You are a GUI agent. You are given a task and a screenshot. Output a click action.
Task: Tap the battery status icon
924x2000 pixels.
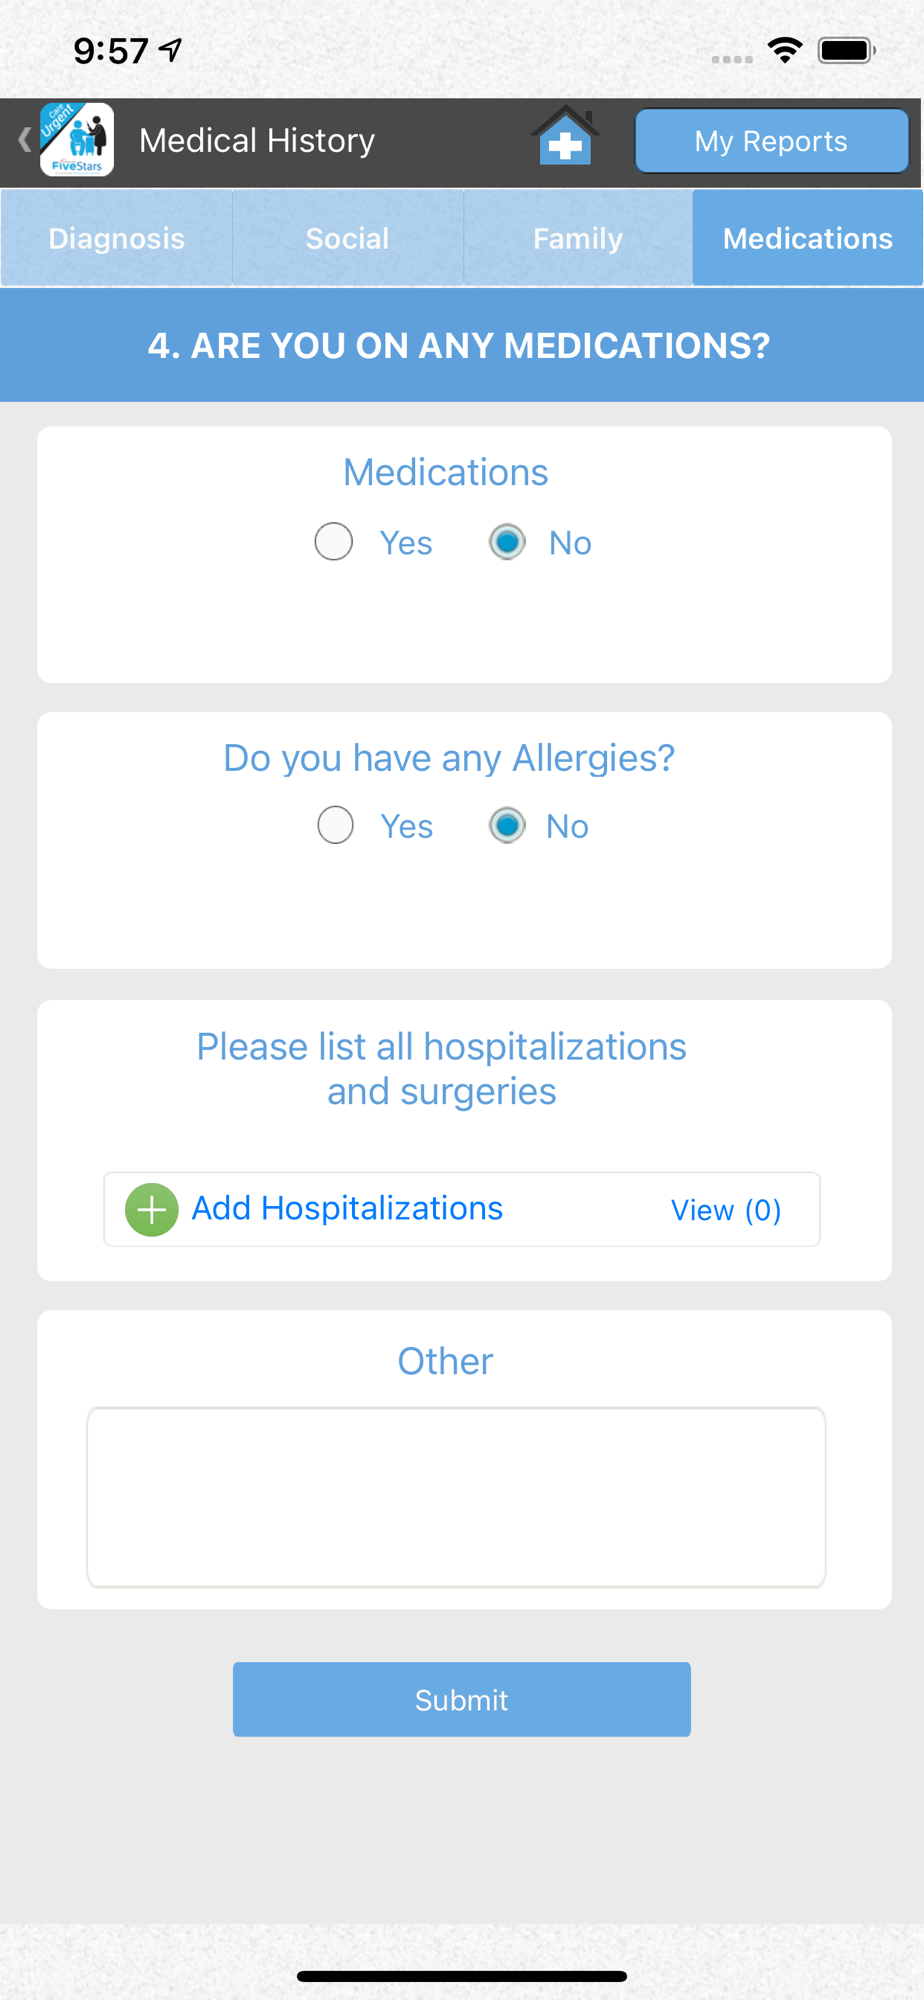point(846,50)
